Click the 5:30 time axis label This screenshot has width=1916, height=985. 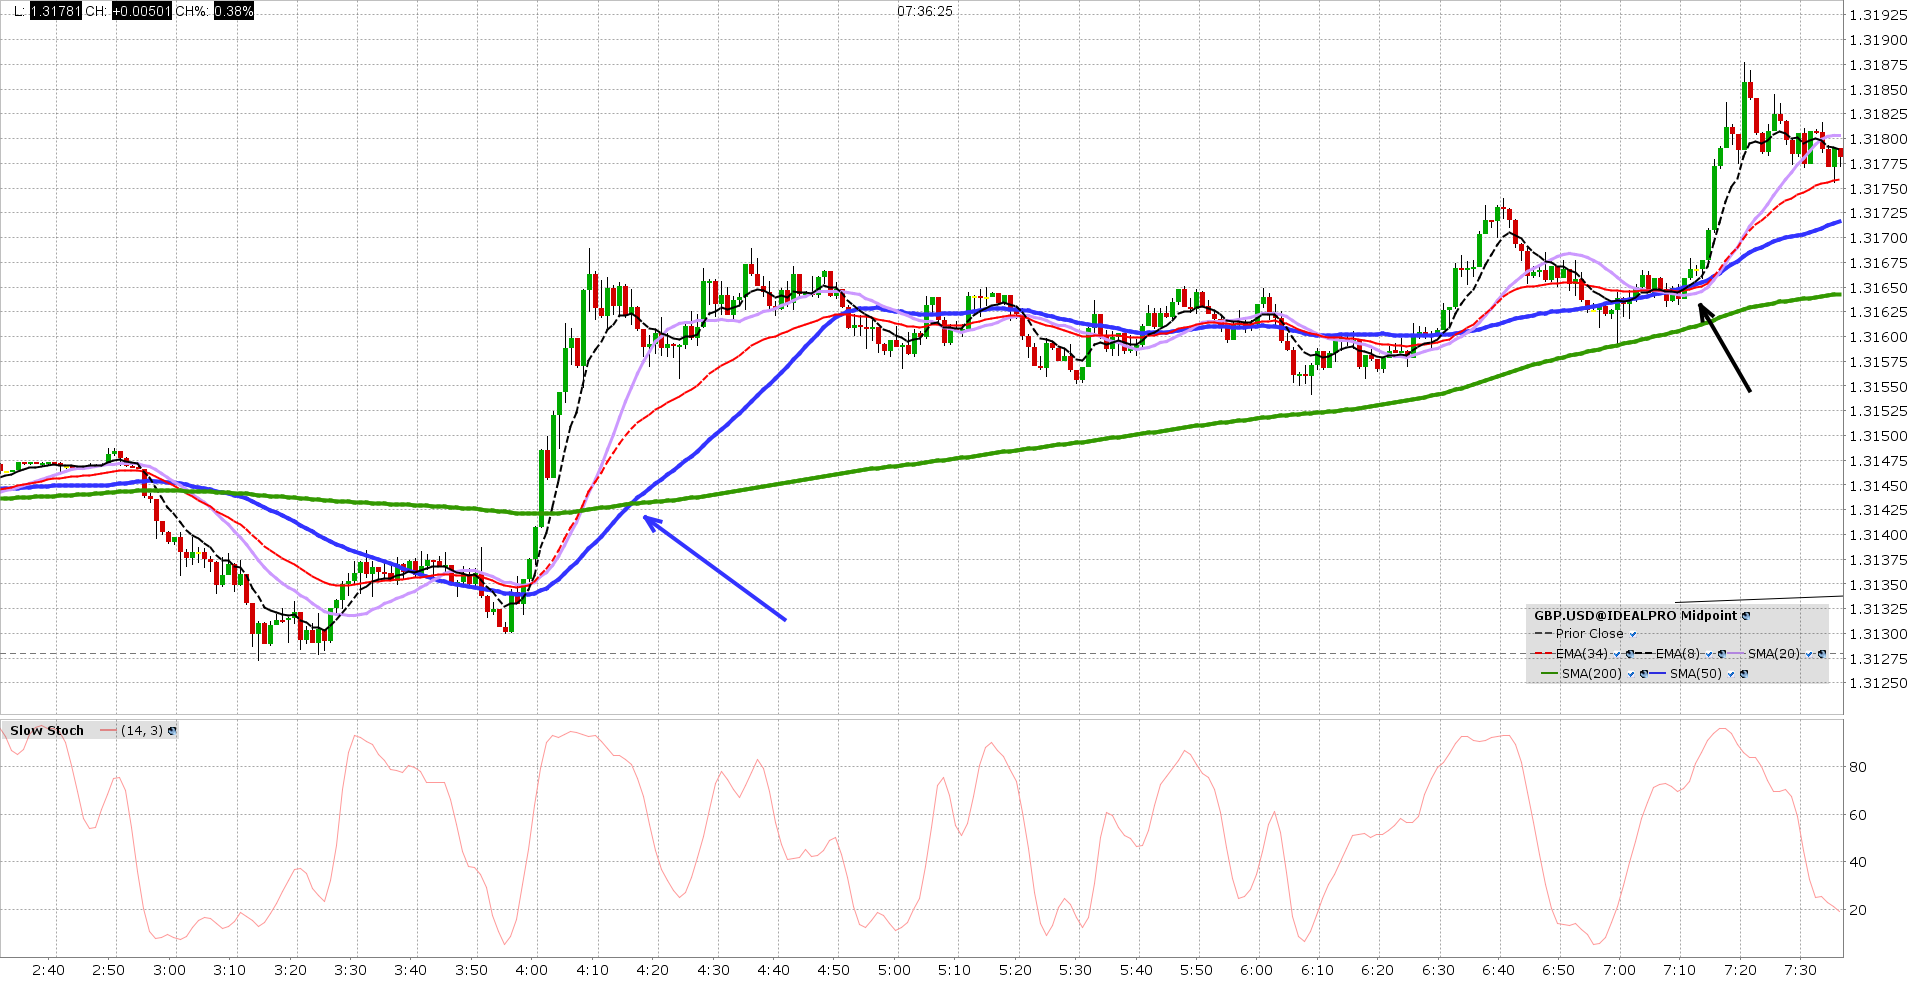1075,970
